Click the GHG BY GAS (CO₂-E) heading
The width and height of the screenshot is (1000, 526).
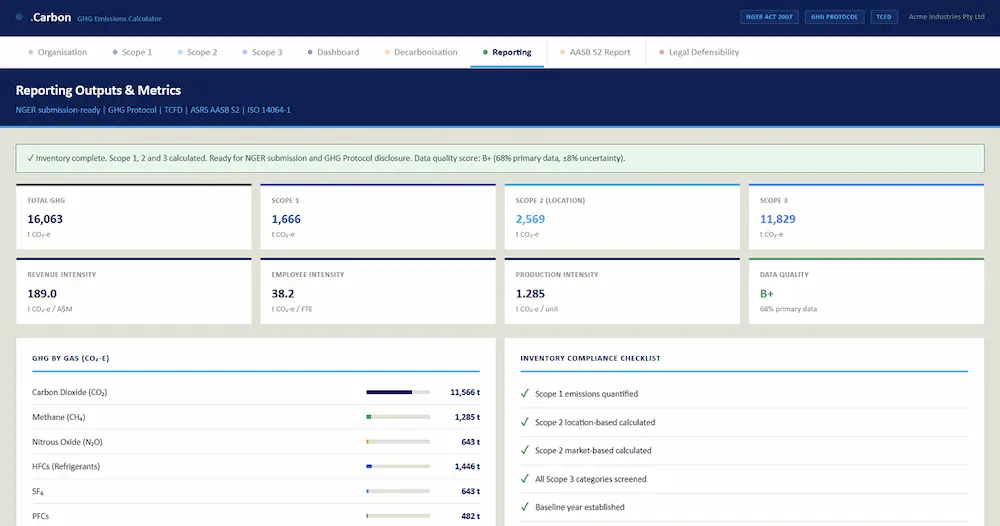71,358
